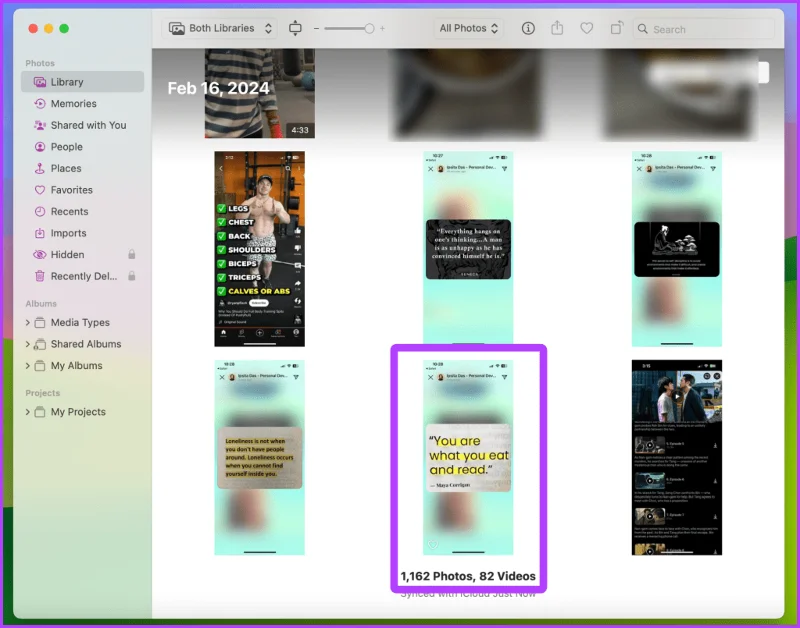Open the All Photos filter dropdown
This screenshot has width=800, height=628.
[x=468, y=28]
